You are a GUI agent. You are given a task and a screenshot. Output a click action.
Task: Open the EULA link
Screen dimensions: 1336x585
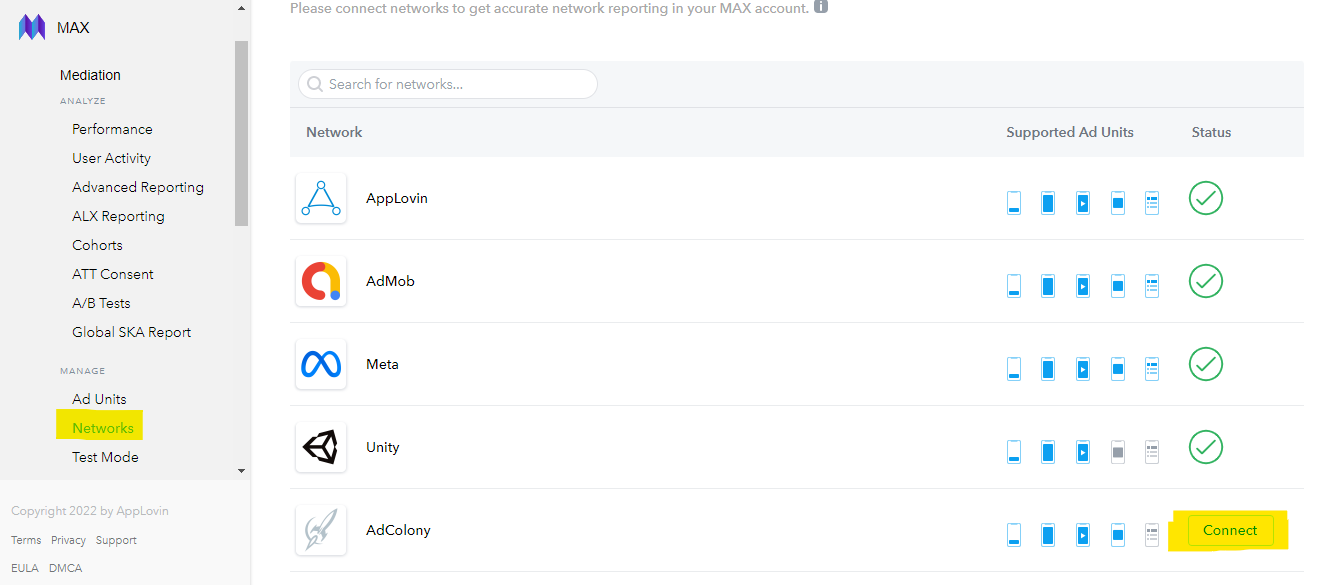pyautogui.click(x=25, y=568)
